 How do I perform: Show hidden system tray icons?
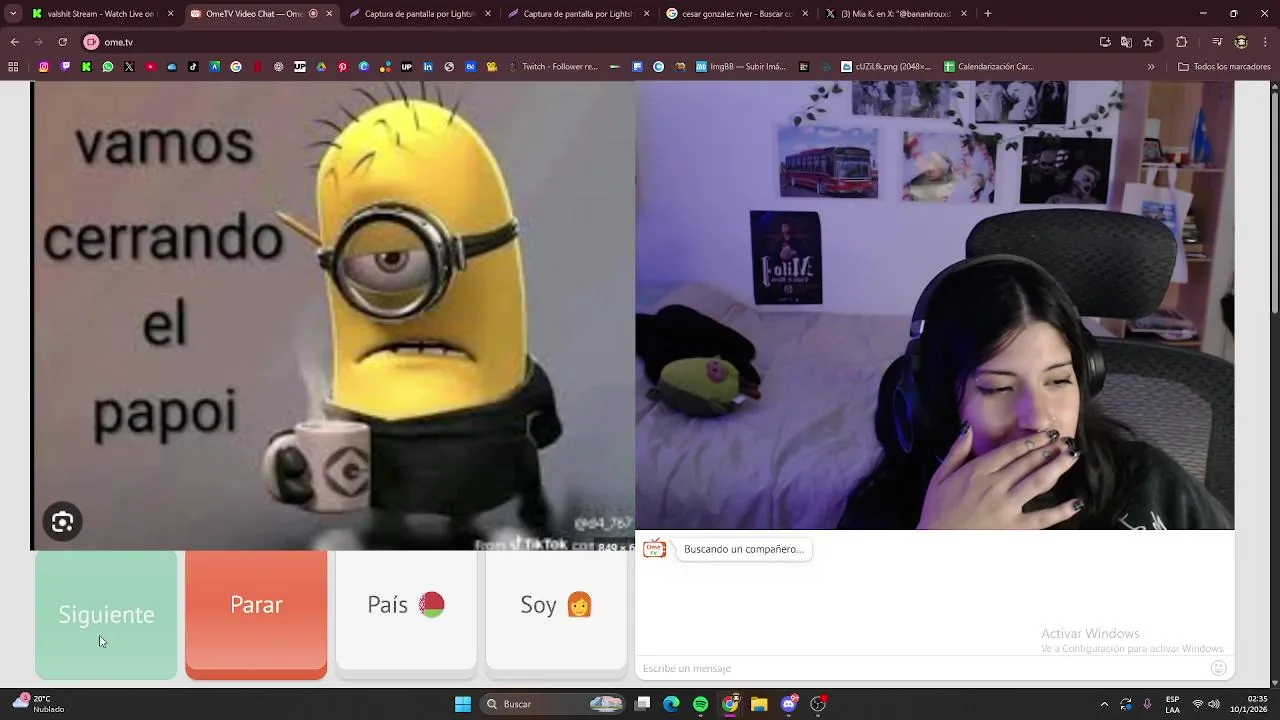coord(1104,704)
